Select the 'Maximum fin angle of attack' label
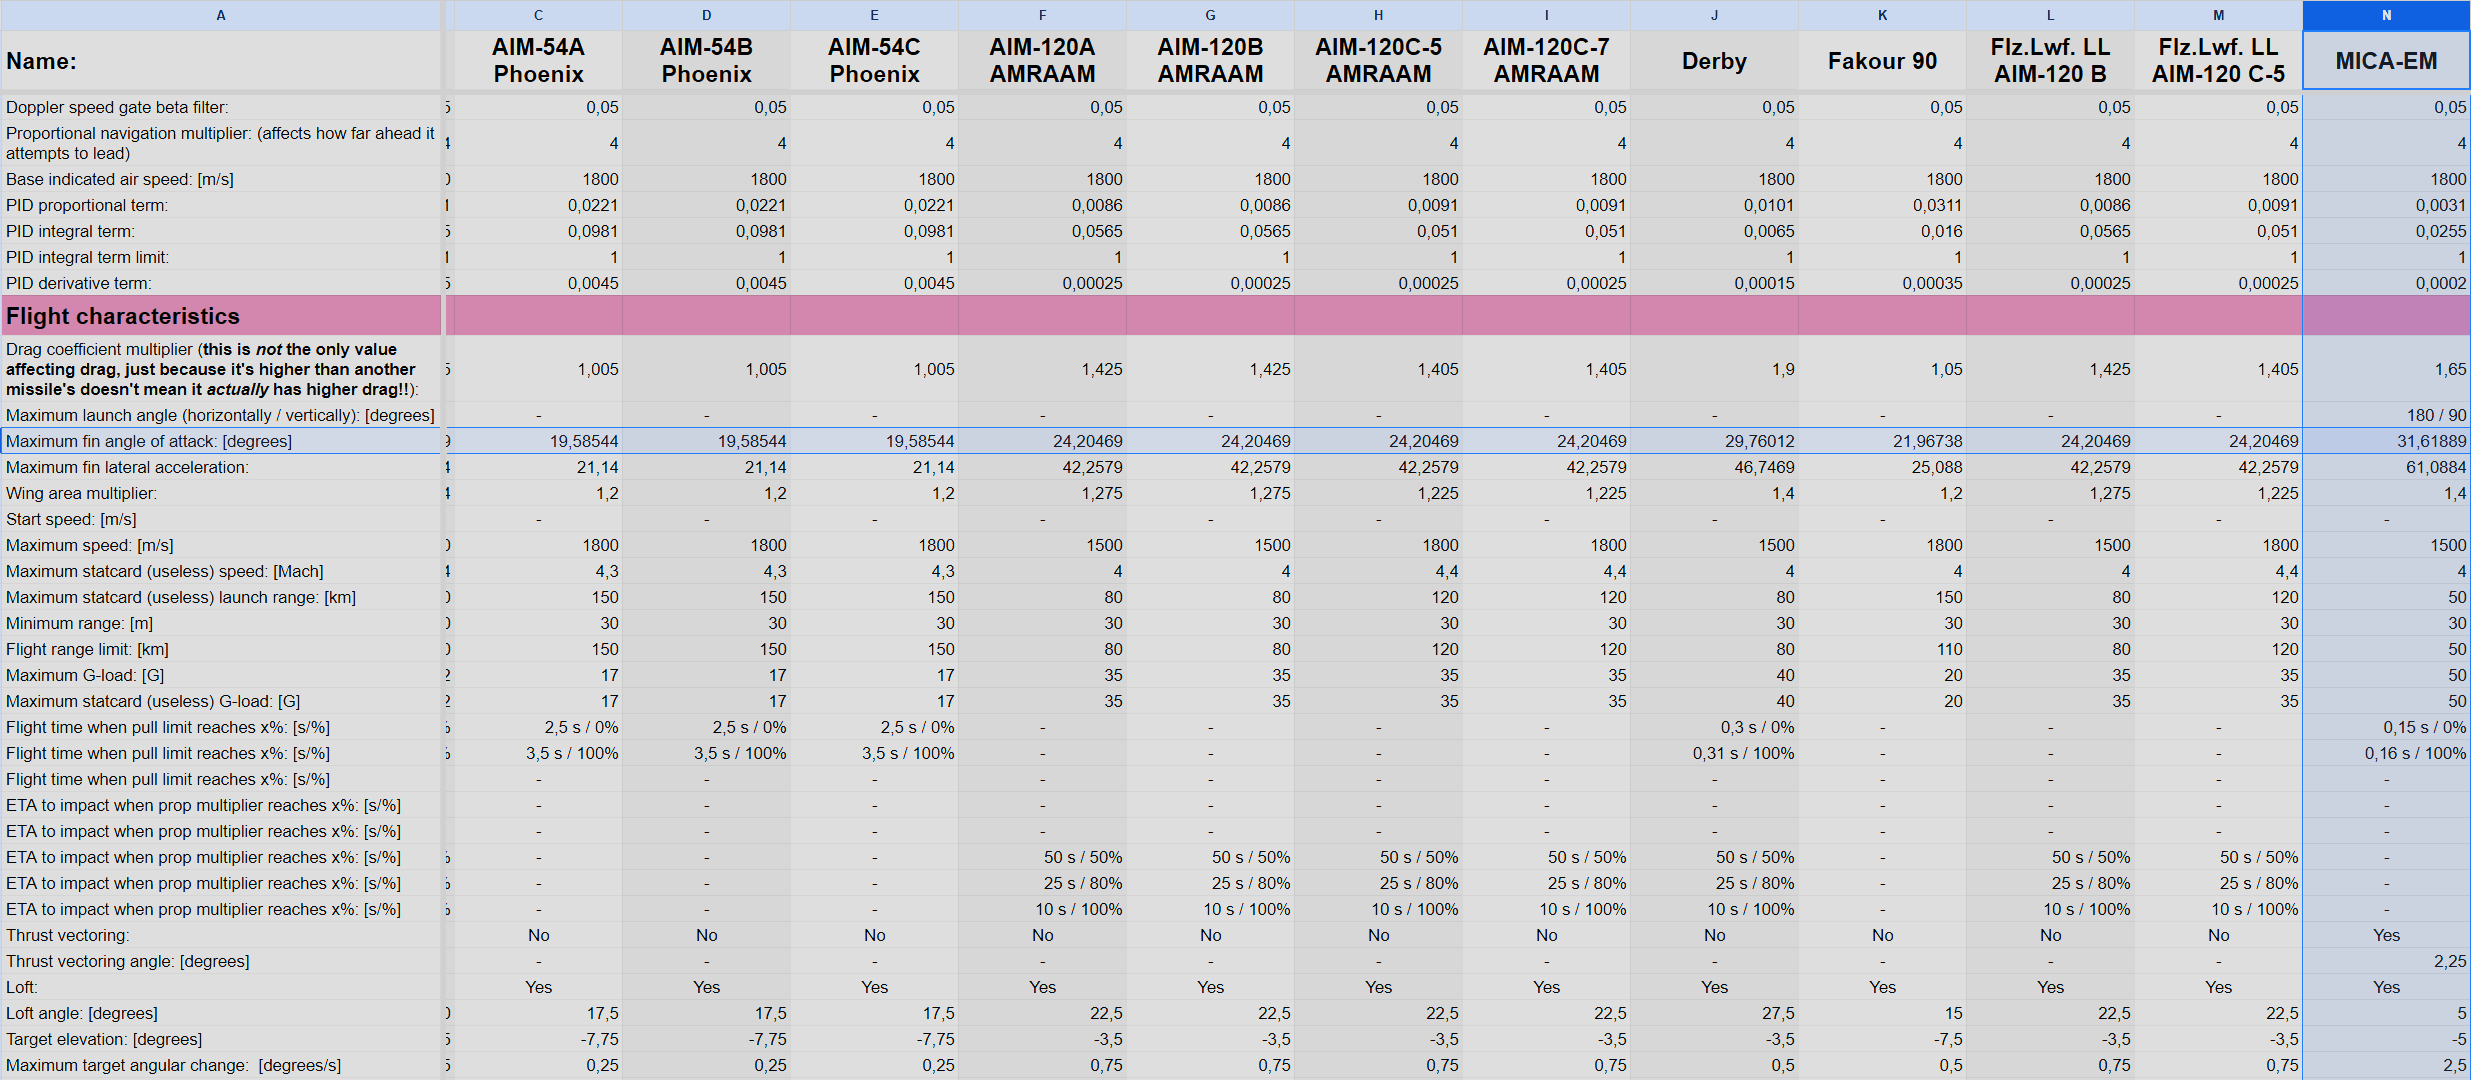 pos(150,441)
